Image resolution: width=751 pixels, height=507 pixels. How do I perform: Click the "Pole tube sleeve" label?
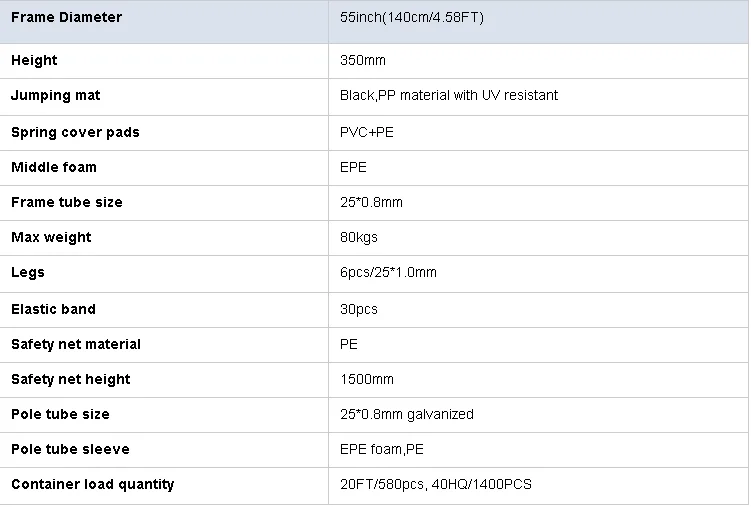70,449
